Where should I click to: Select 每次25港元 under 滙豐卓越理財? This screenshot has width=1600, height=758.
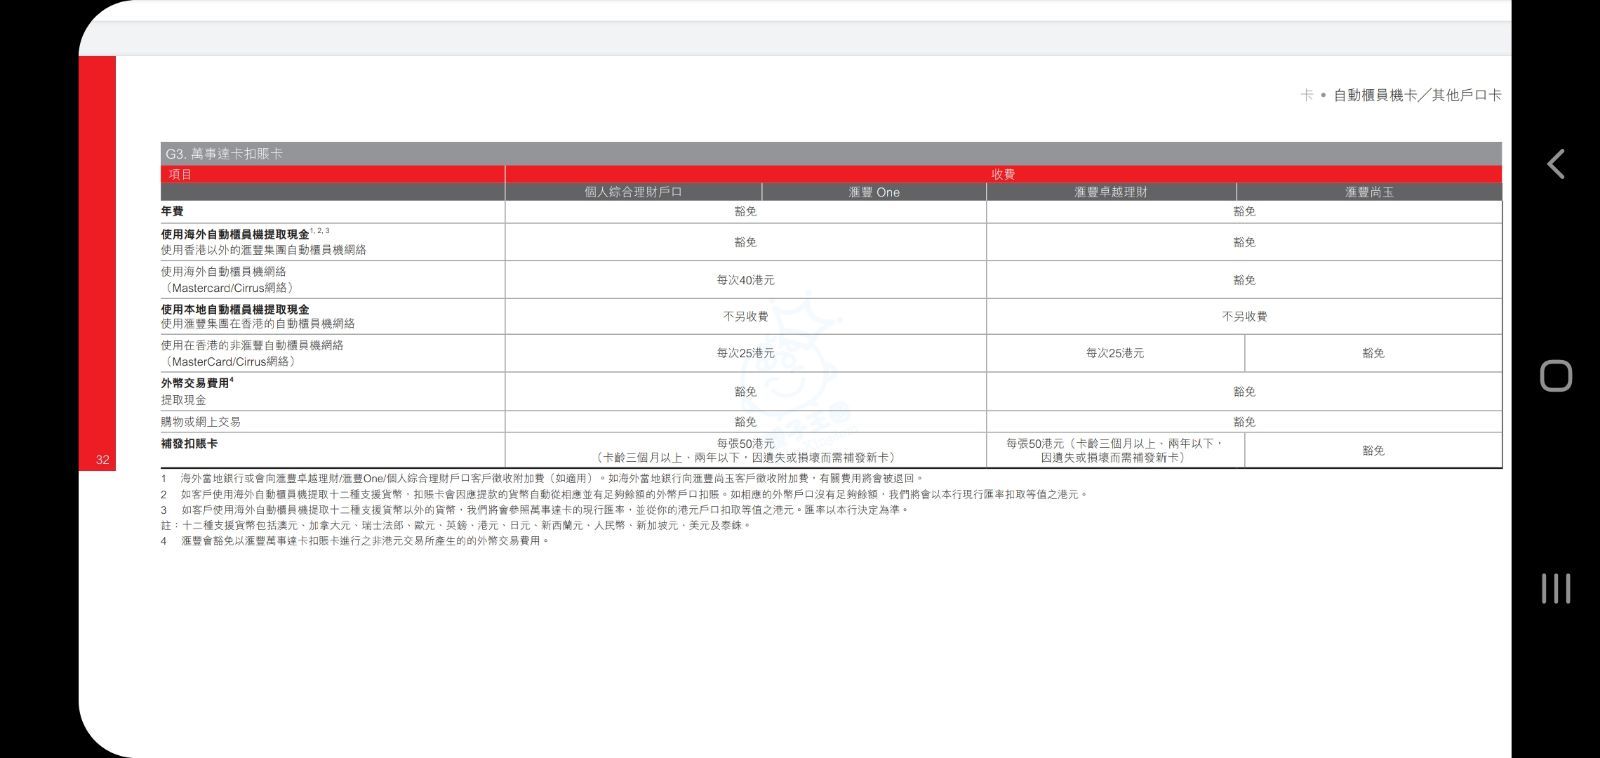click(x=1115, y=353)
